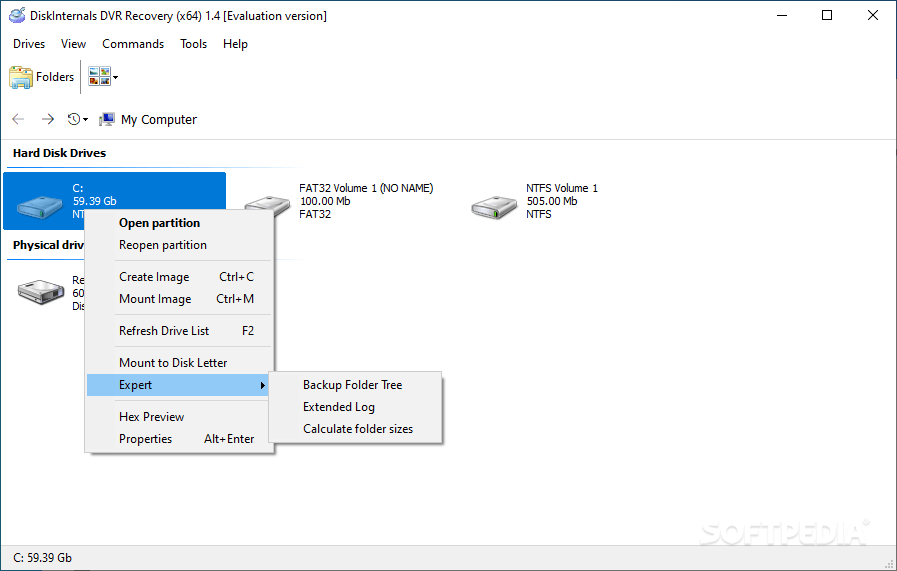Select the NTFS Volume 1 drive icon
Viewport: 897px width, 571px height.
(x=494, y=206)
